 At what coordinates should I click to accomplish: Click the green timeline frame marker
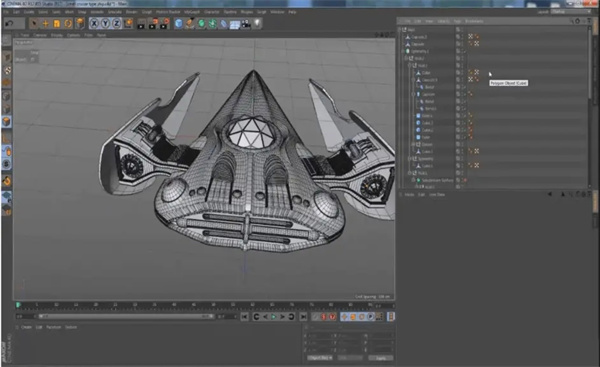18,305
